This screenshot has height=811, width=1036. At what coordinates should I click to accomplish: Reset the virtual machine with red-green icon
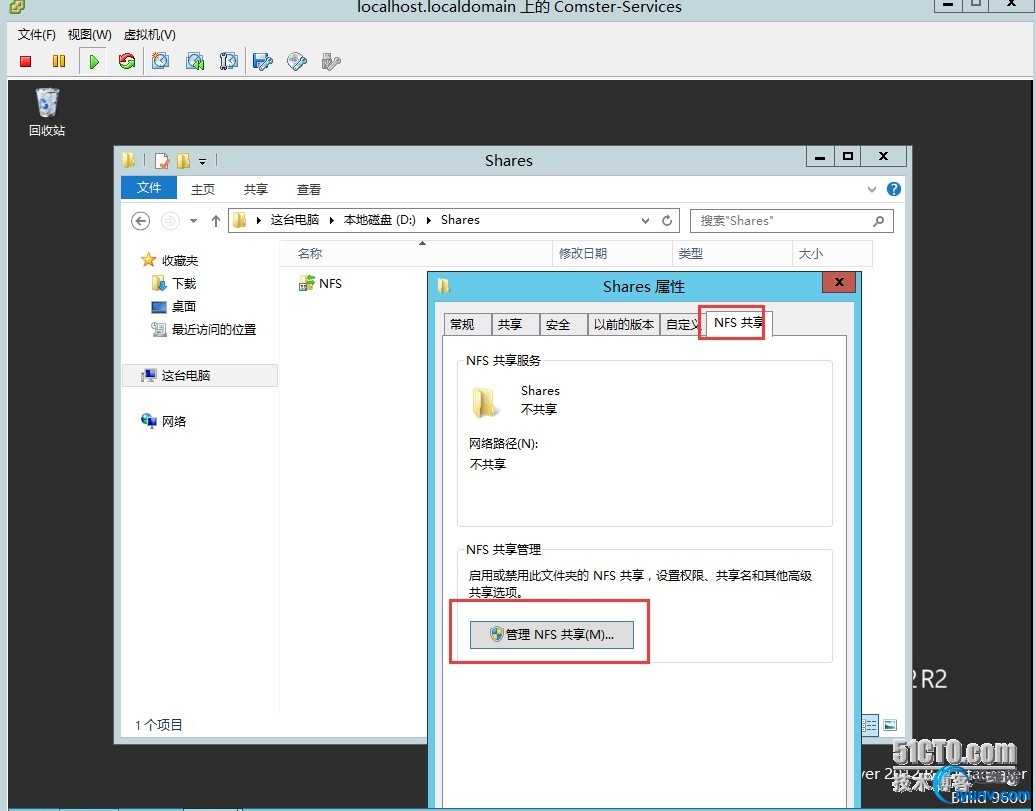pyautogui.click(x=127, y=61)
